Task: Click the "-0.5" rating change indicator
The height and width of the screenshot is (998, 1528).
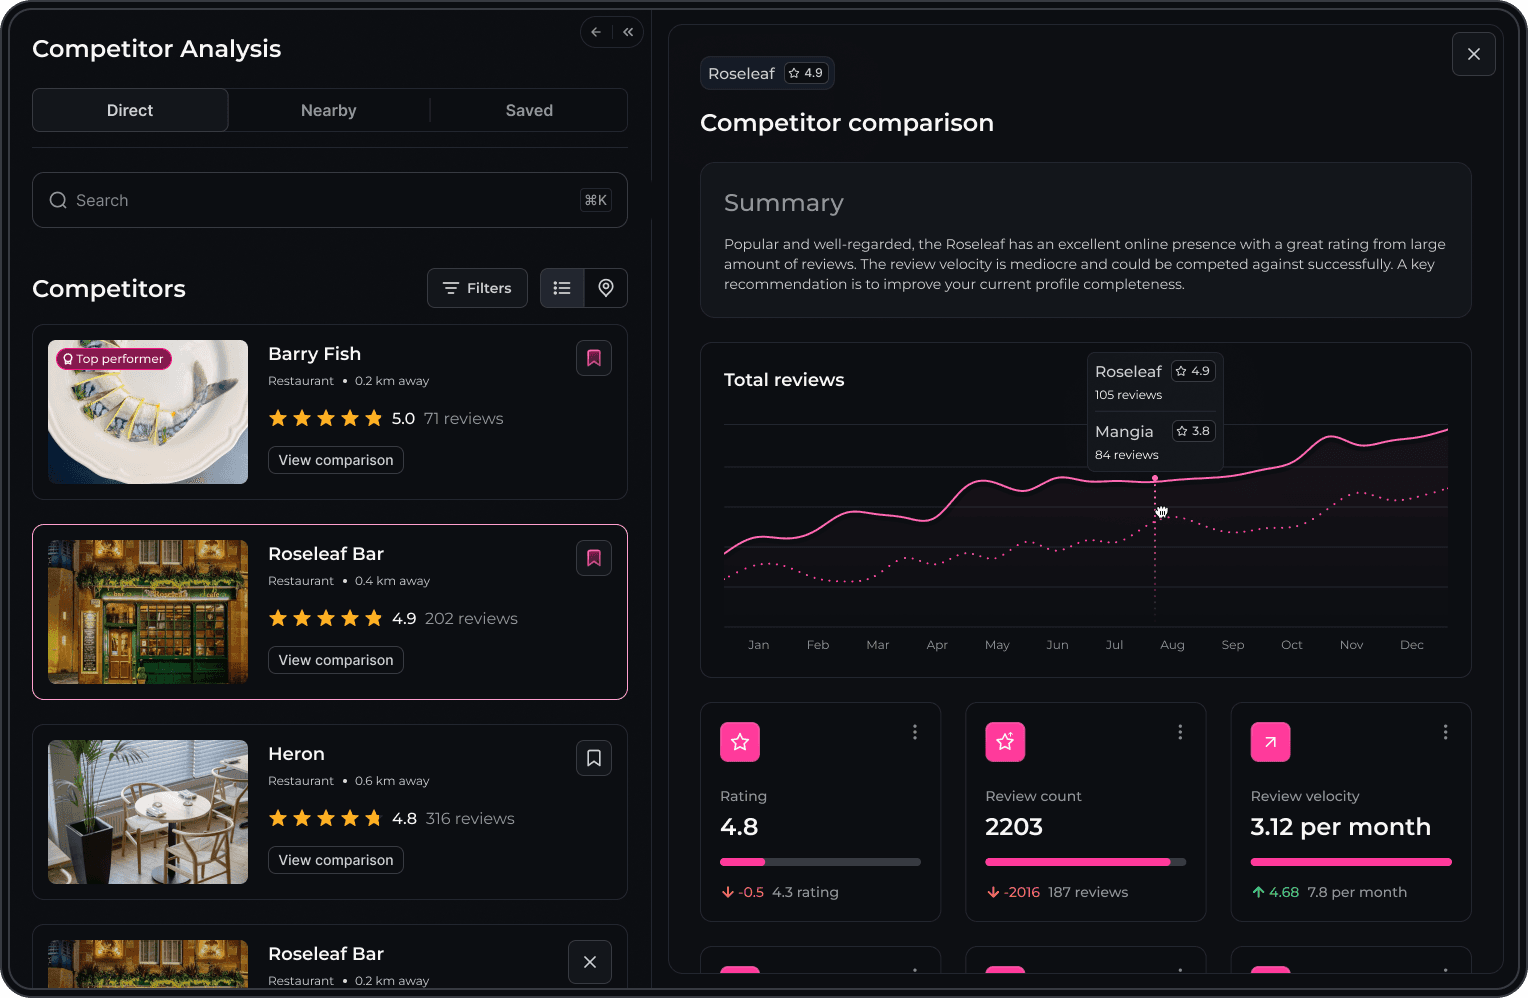Action: click(742, 892)
